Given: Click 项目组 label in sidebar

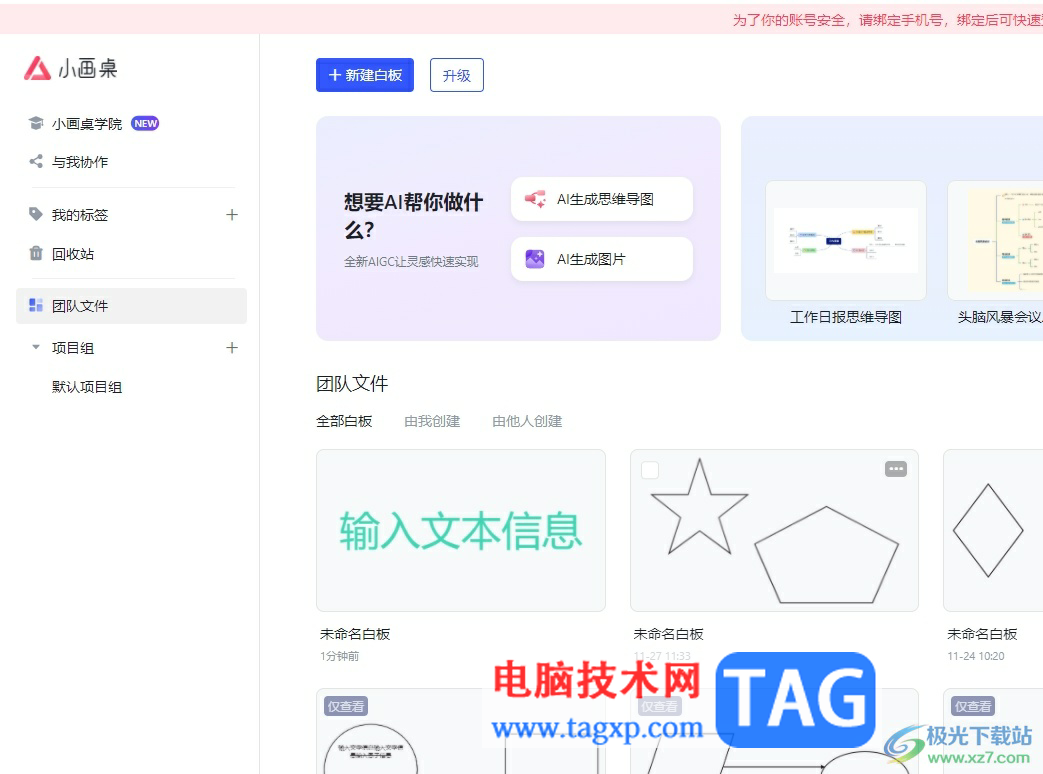Looking at the screenshot, I should (x=73, y=348).
